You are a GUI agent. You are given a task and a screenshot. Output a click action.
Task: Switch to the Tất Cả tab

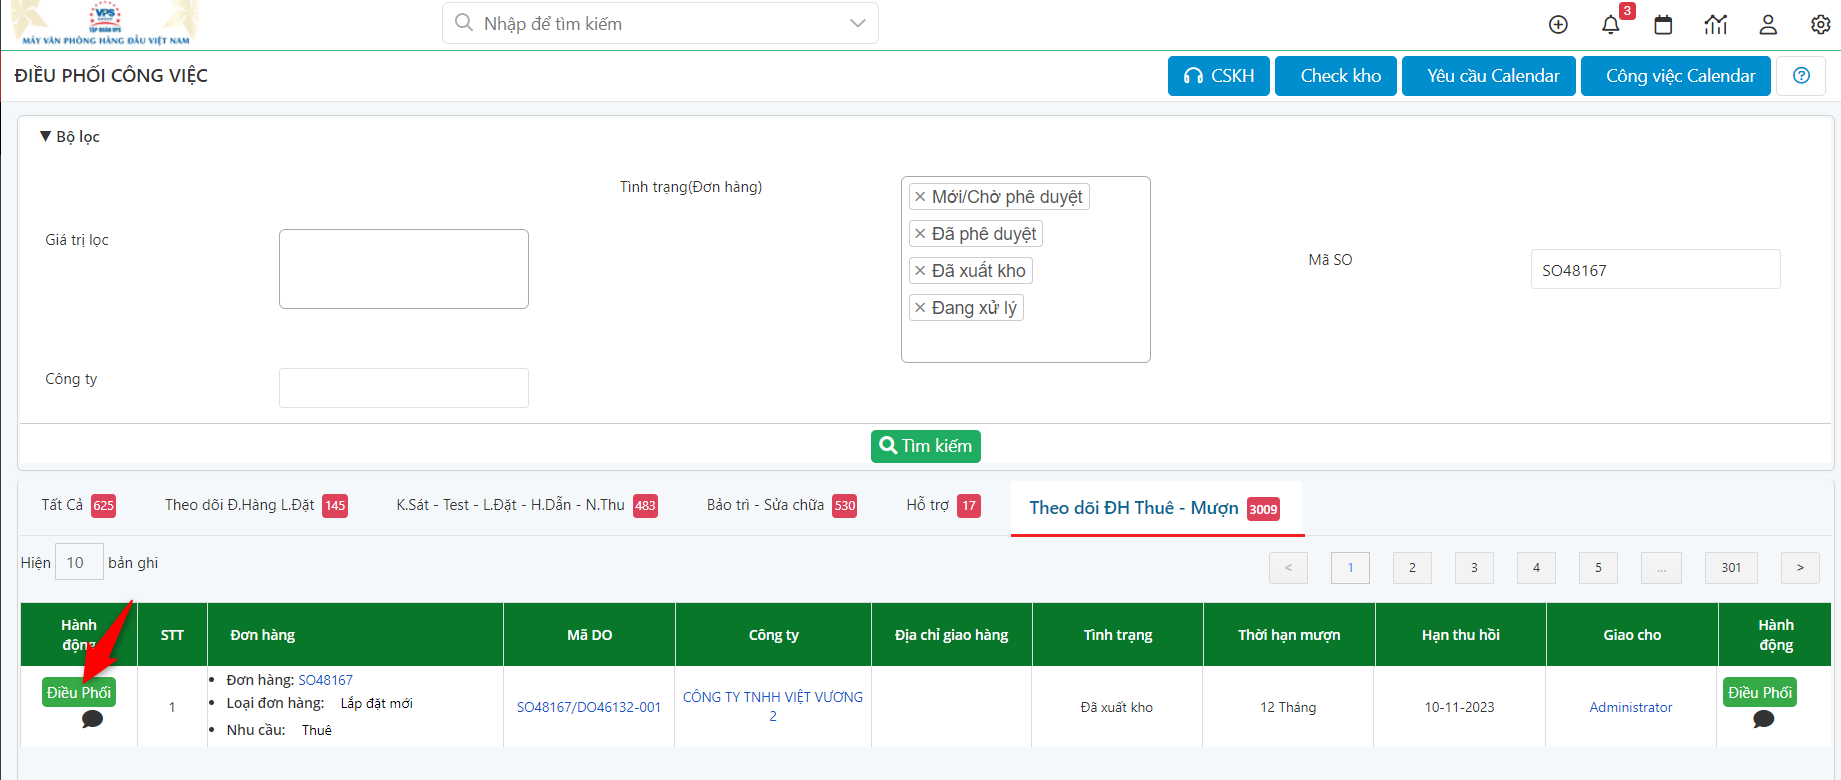click(x=78, y=505)
